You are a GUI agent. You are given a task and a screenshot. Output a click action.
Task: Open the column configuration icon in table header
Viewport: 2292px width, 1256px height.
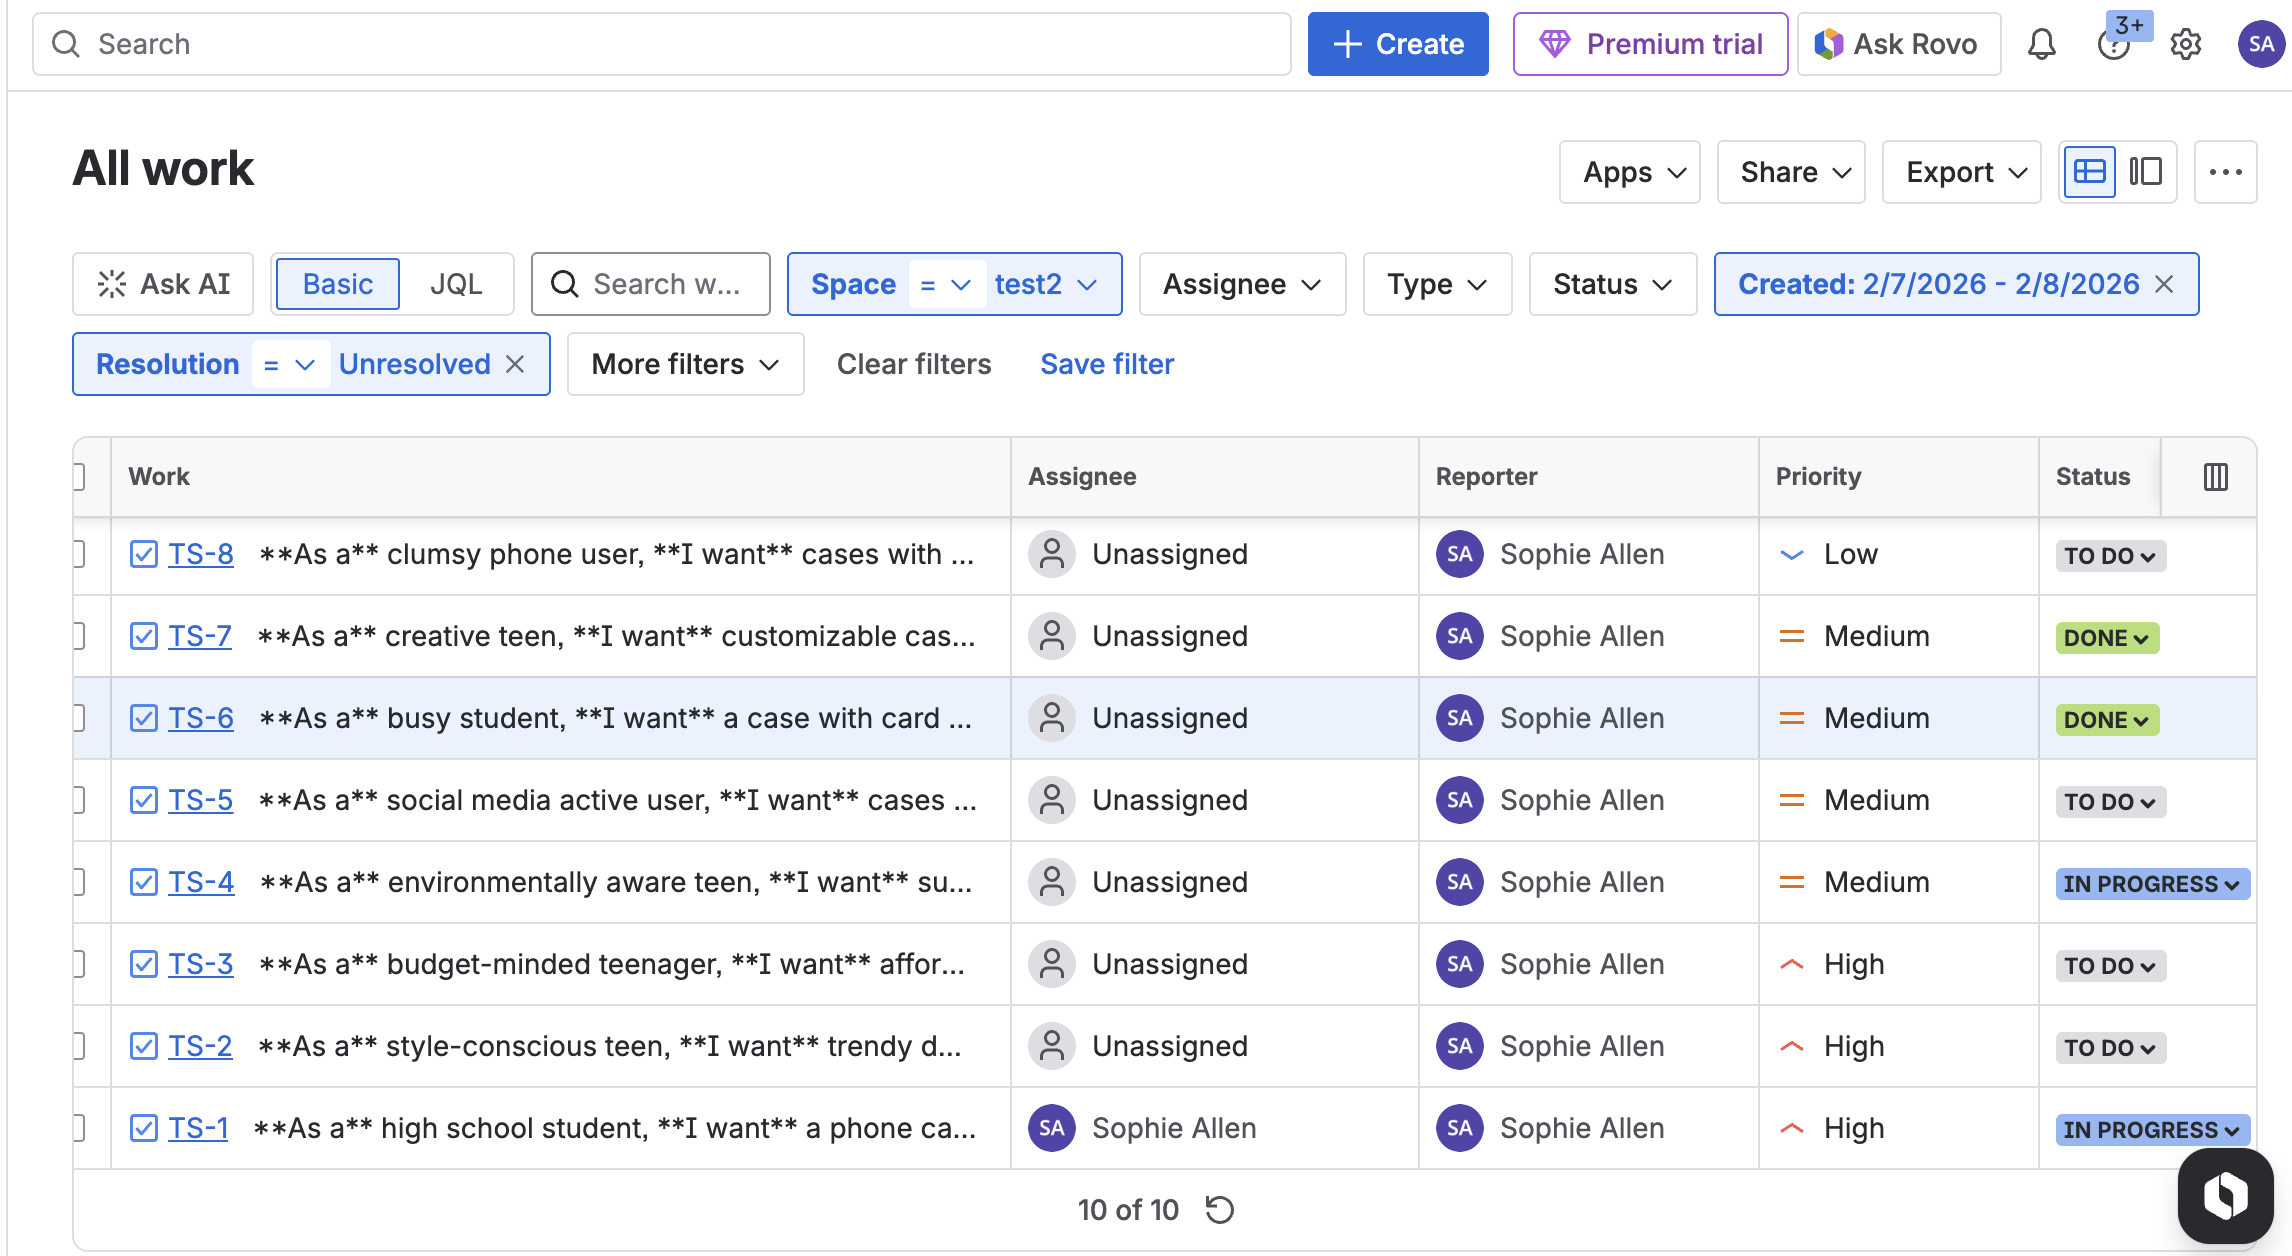point(2215,477)
